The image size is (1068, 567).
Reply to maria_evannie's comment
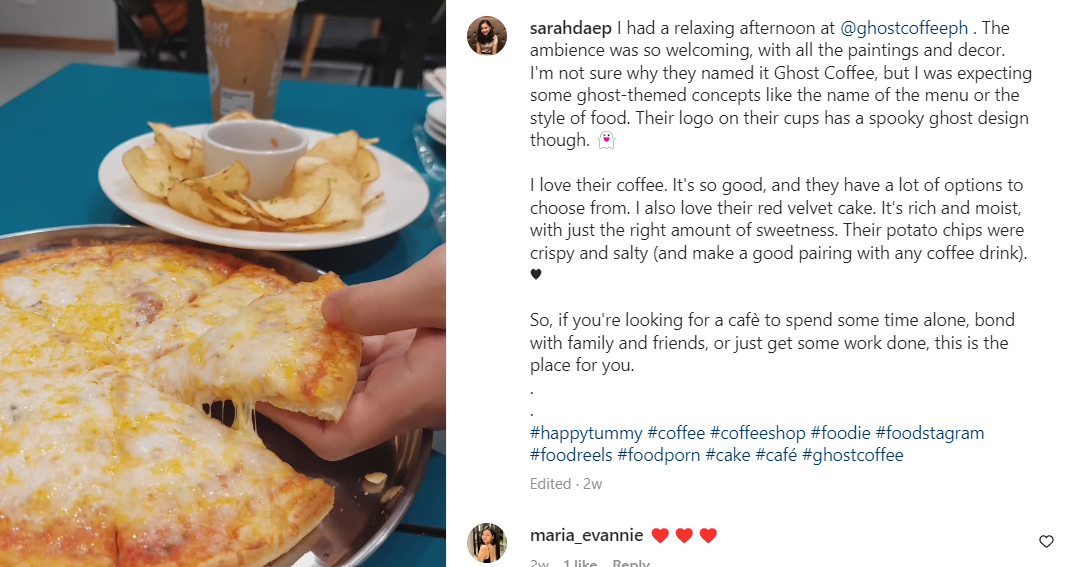[631, 563]
